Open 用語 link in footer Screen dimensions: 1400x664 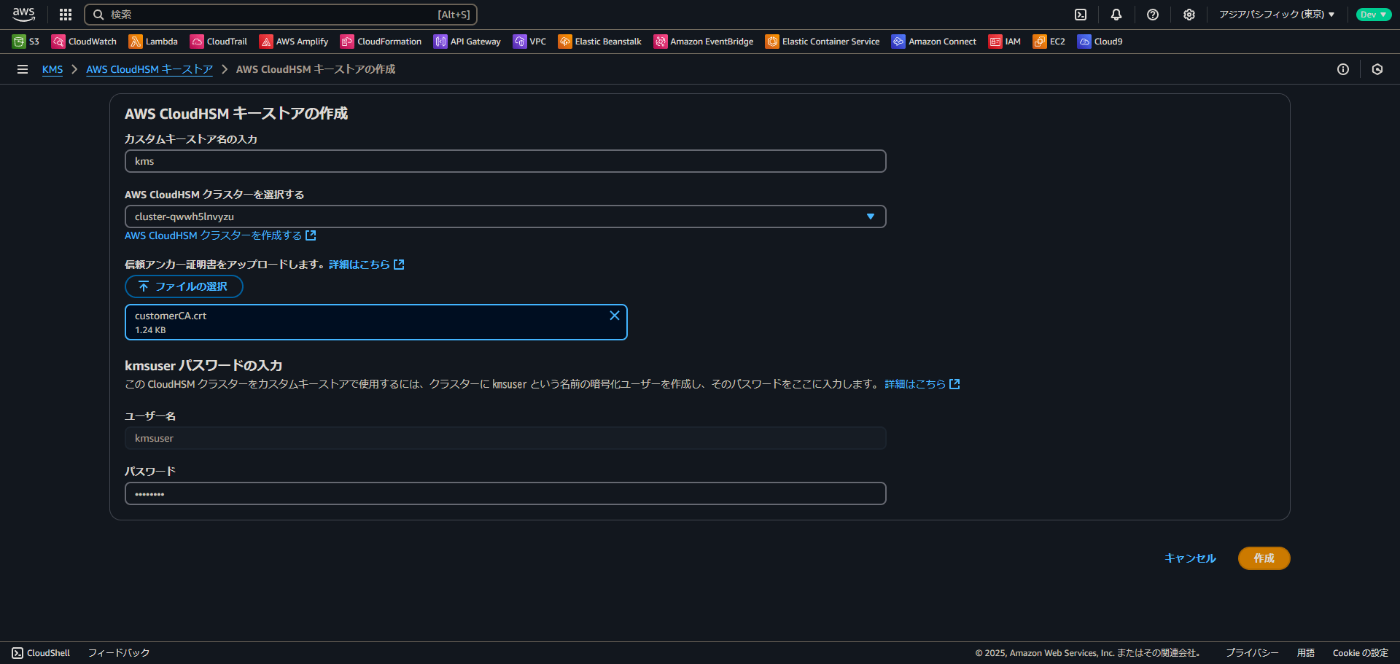[1306, 653]
